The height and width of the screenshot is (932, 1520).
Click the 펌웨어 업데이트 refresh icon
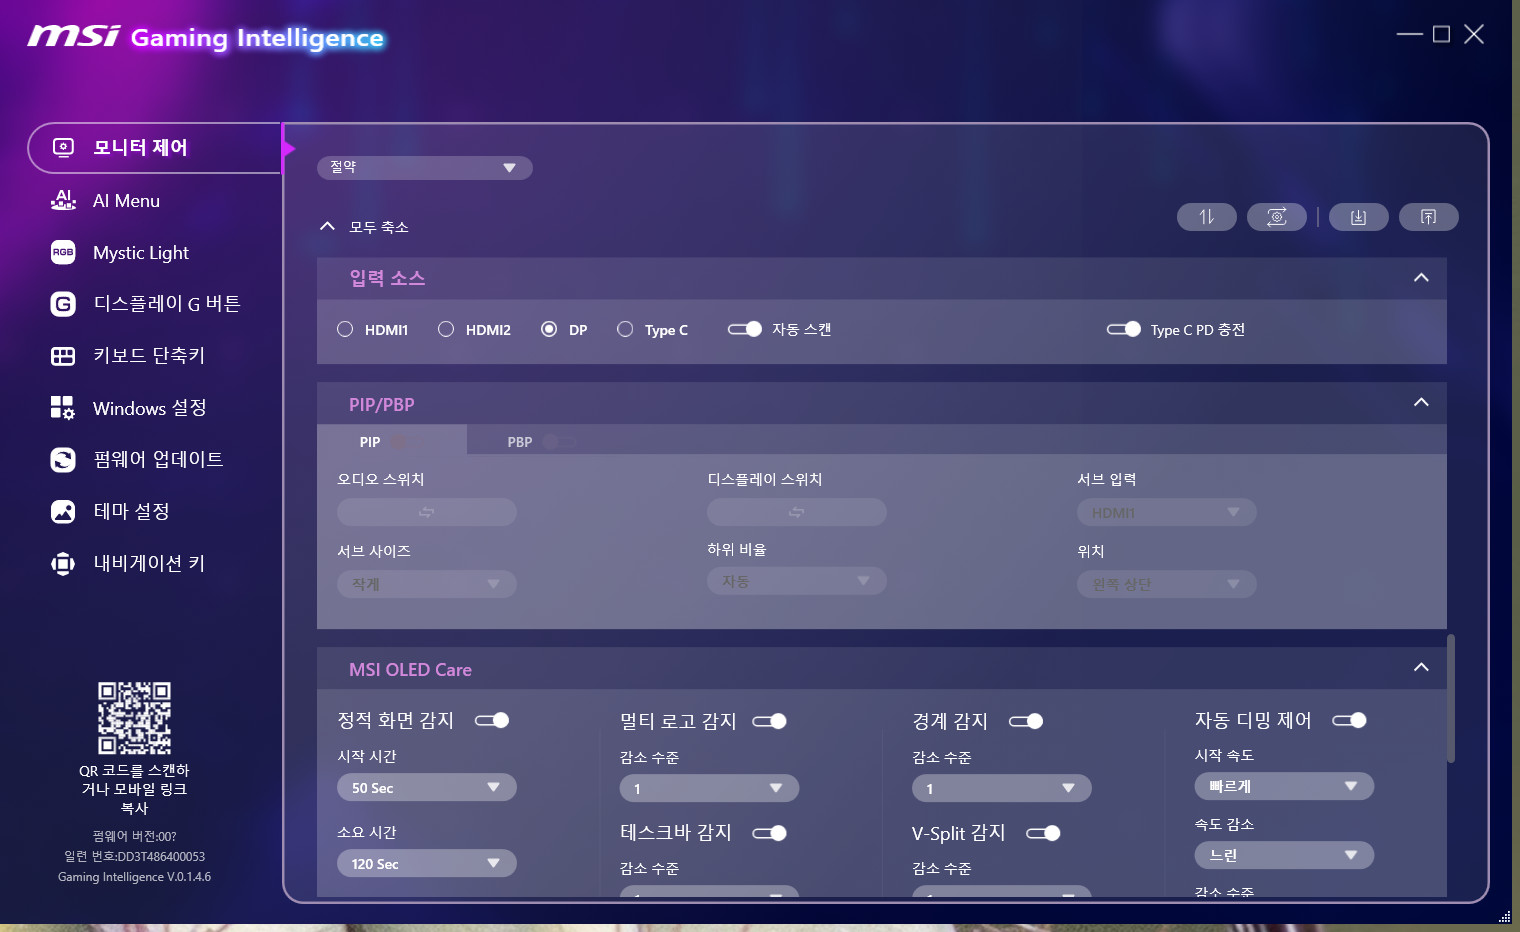(x=63, y=460)
